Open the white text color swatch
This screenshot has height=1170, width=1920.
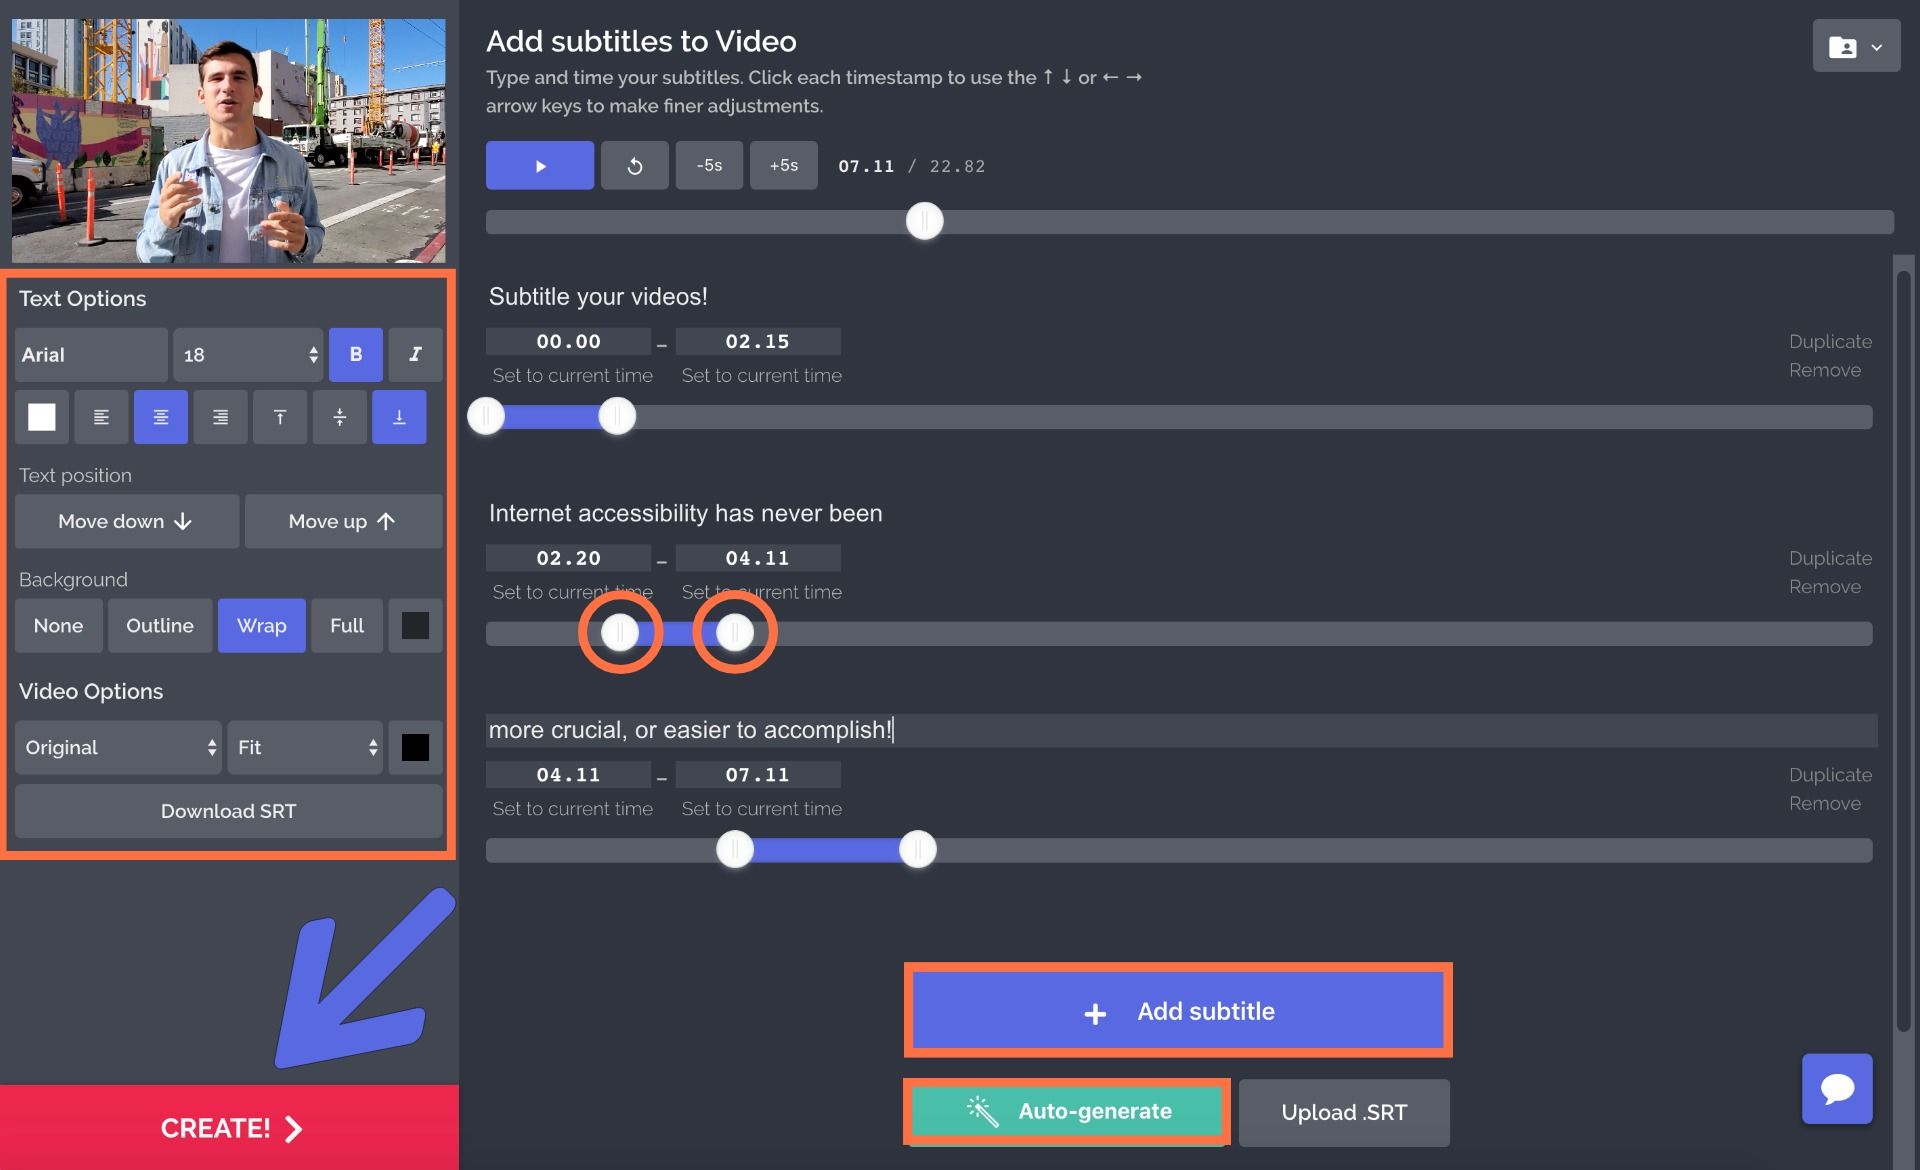click(x=42, y=417)
